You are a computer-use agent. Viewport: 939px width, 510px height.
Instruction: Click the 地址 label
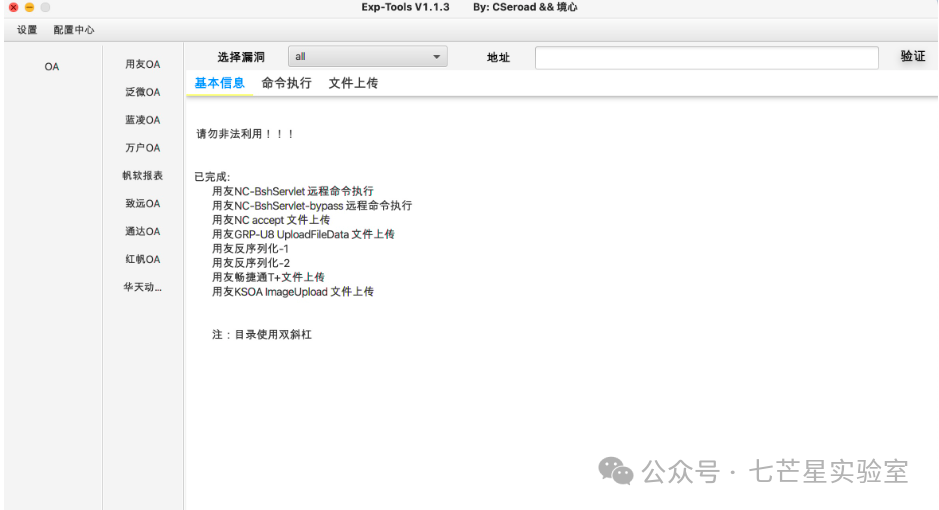498,57
